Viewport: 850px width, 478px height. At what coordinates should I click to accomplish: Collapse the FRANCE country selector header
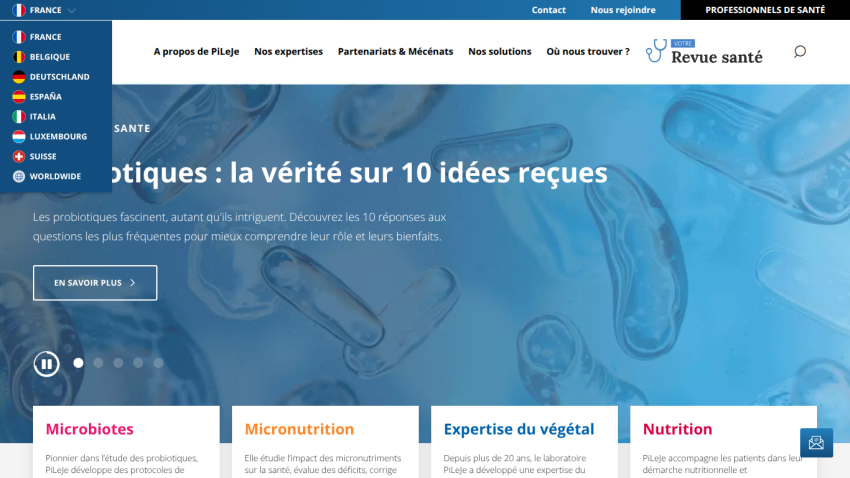[x=43, y=10]
